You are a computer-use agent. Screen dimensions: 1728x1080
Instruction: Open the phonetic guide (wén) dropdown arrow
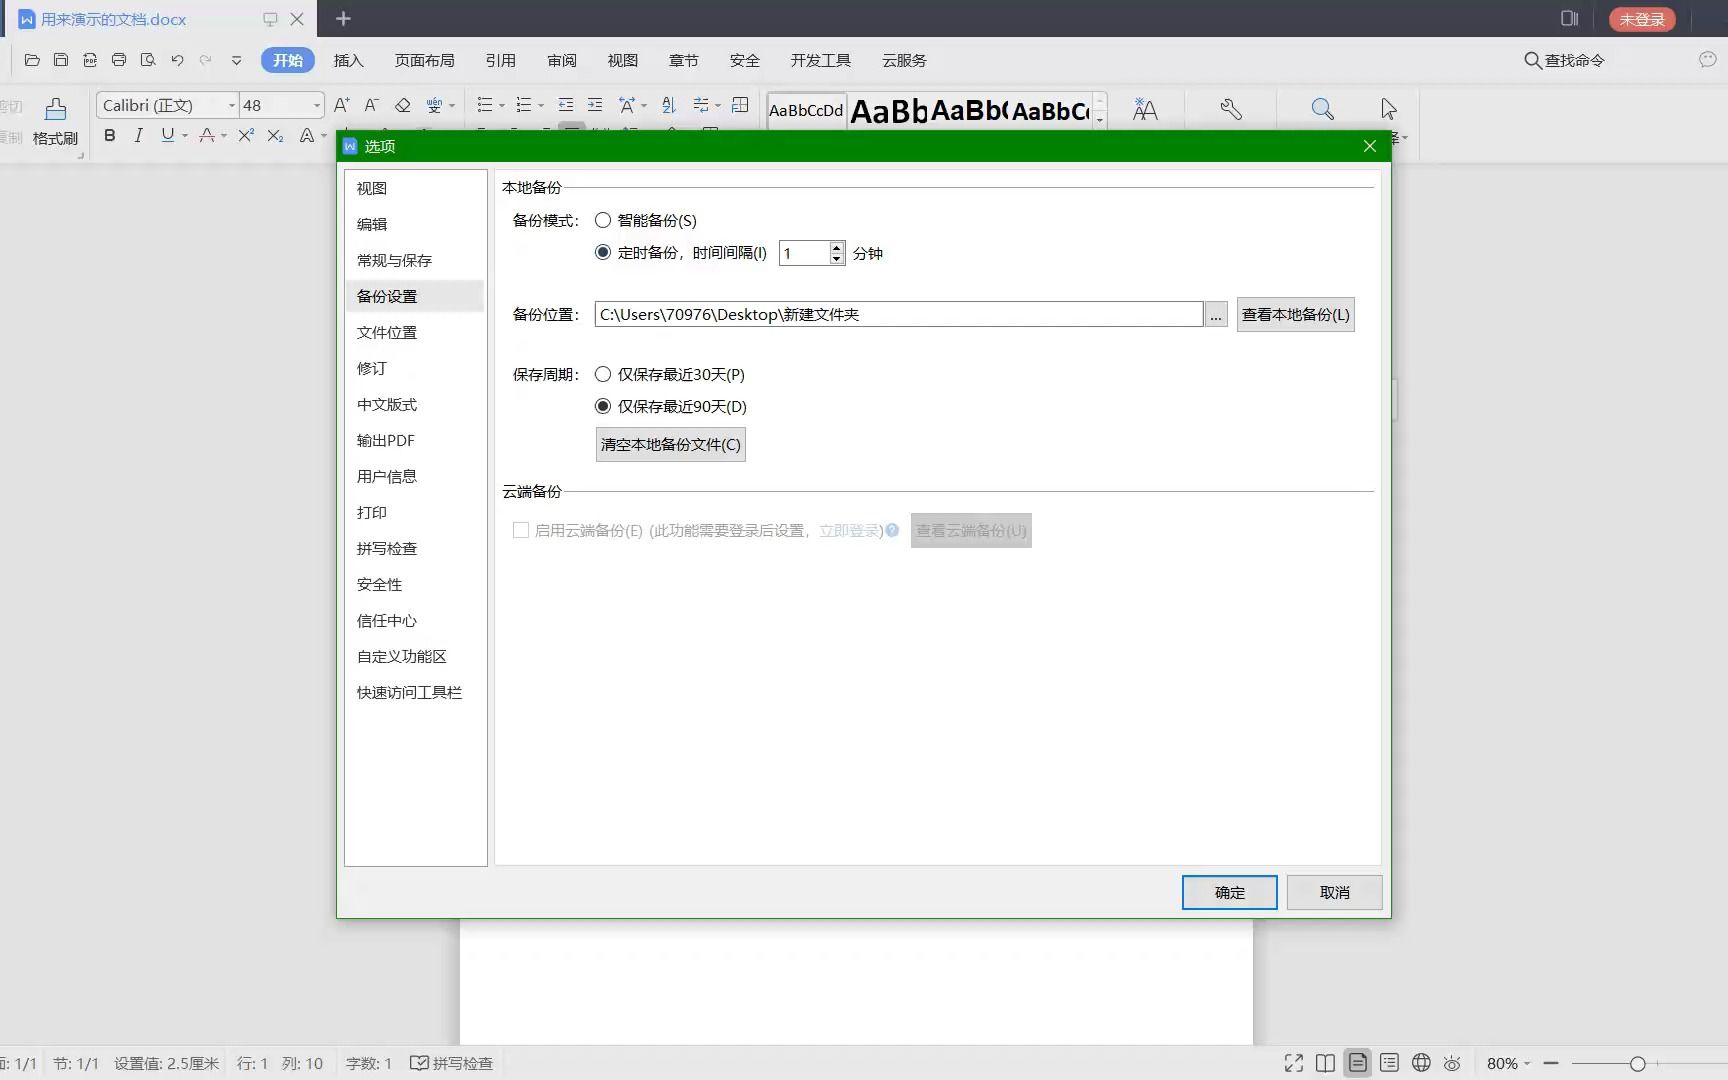453,105
